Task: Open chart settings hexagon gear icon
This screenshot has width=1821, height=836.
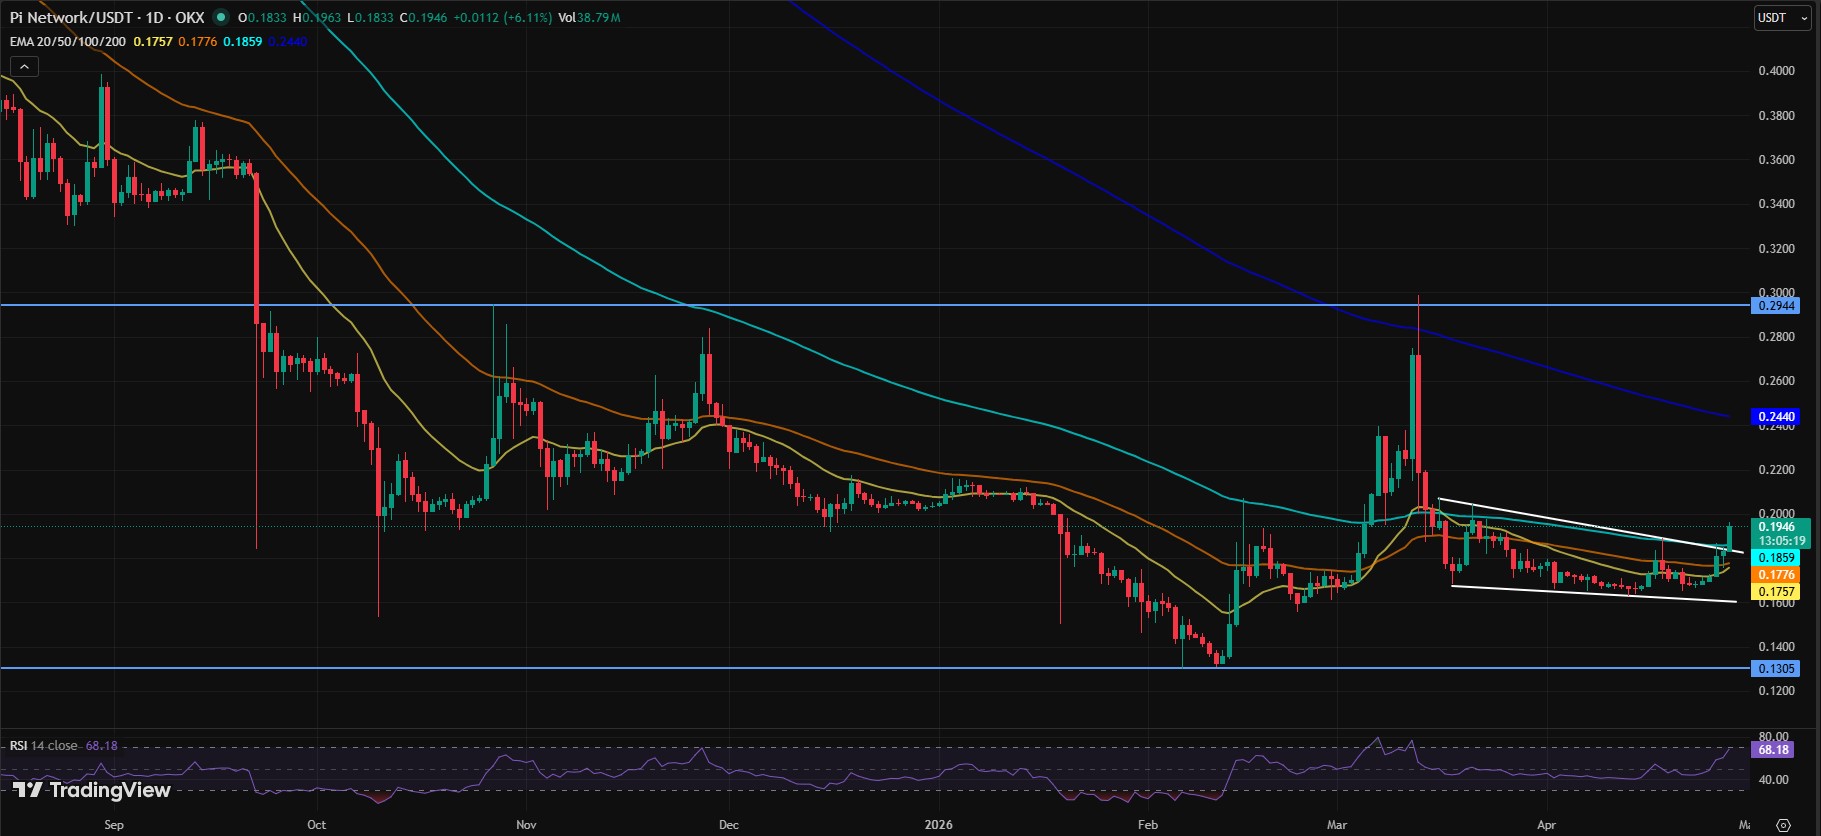Action: coord(1784,825)
